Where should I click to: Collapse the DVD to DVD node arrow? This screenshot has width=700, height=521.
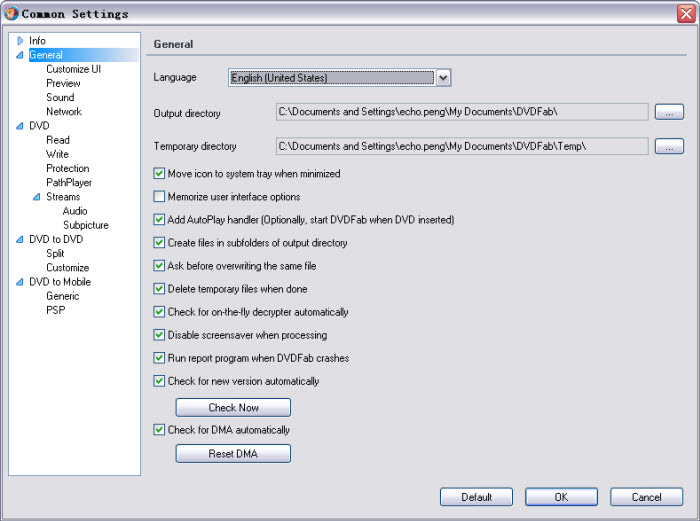coord(20,239)
